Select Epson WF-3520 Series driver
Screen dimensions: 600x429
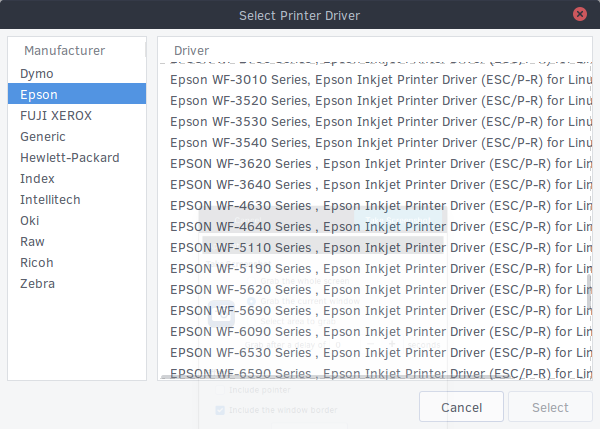pos(375,101)
